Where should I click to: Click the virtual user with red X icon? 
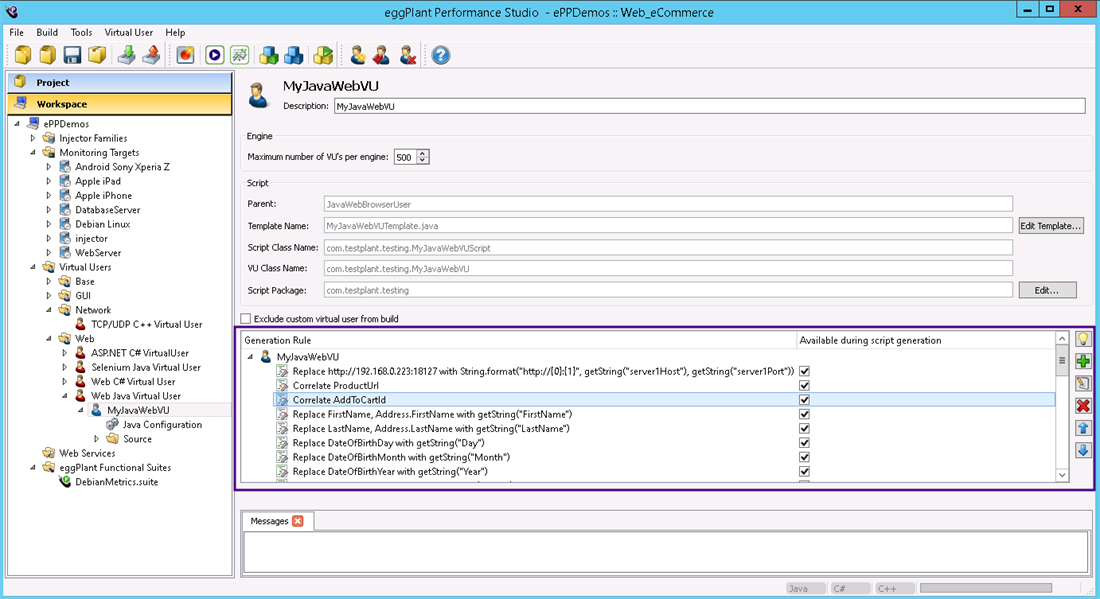[x=407, y=55]
